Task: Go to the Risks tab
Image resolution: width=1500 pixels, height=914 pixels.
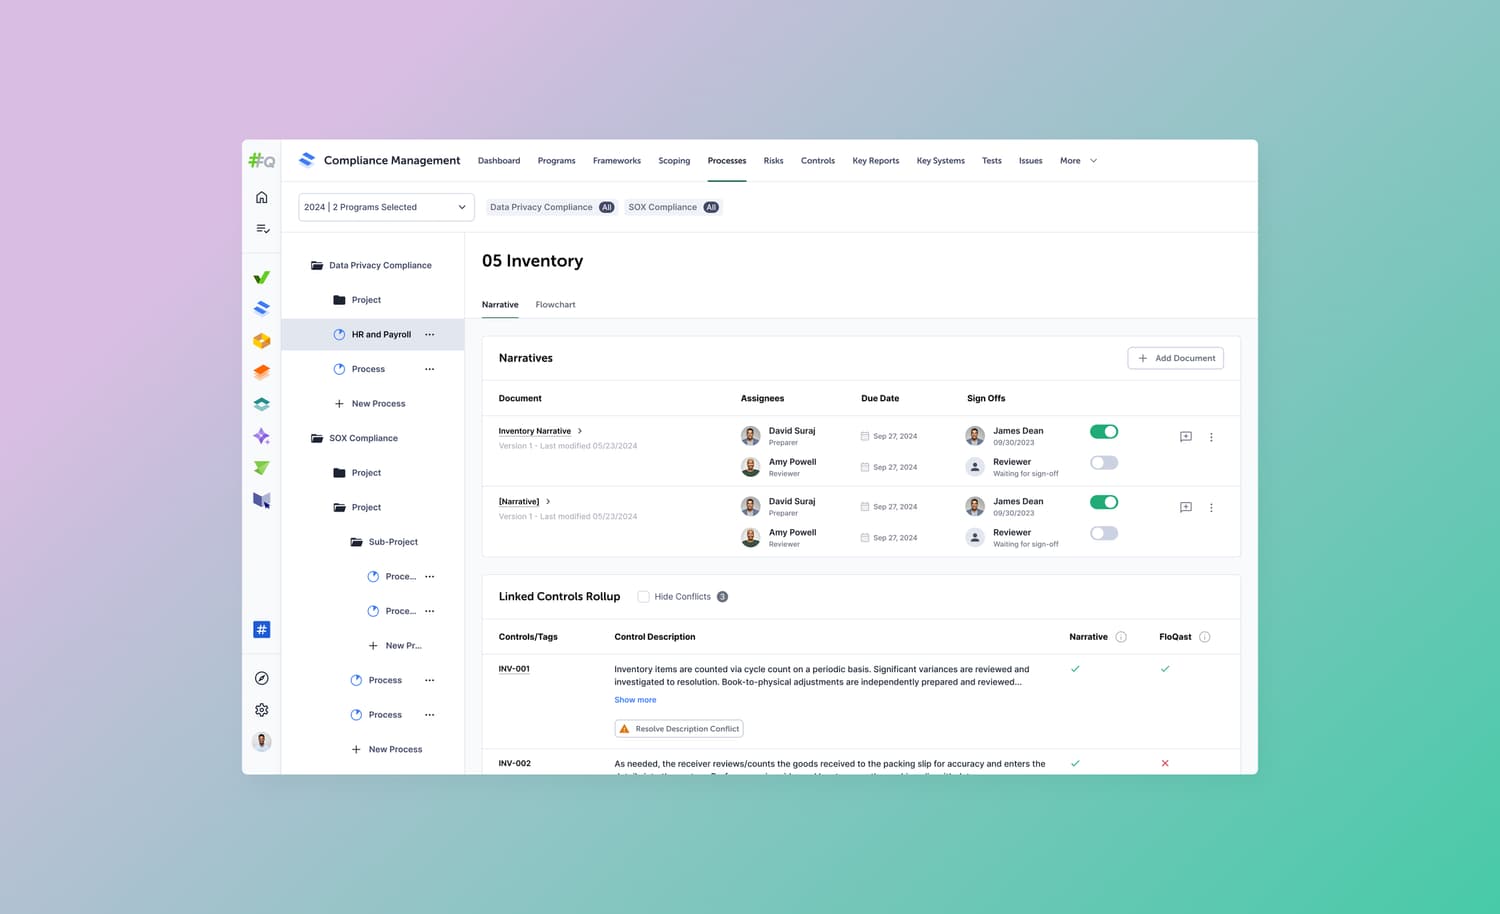Action: pos(773,161)
